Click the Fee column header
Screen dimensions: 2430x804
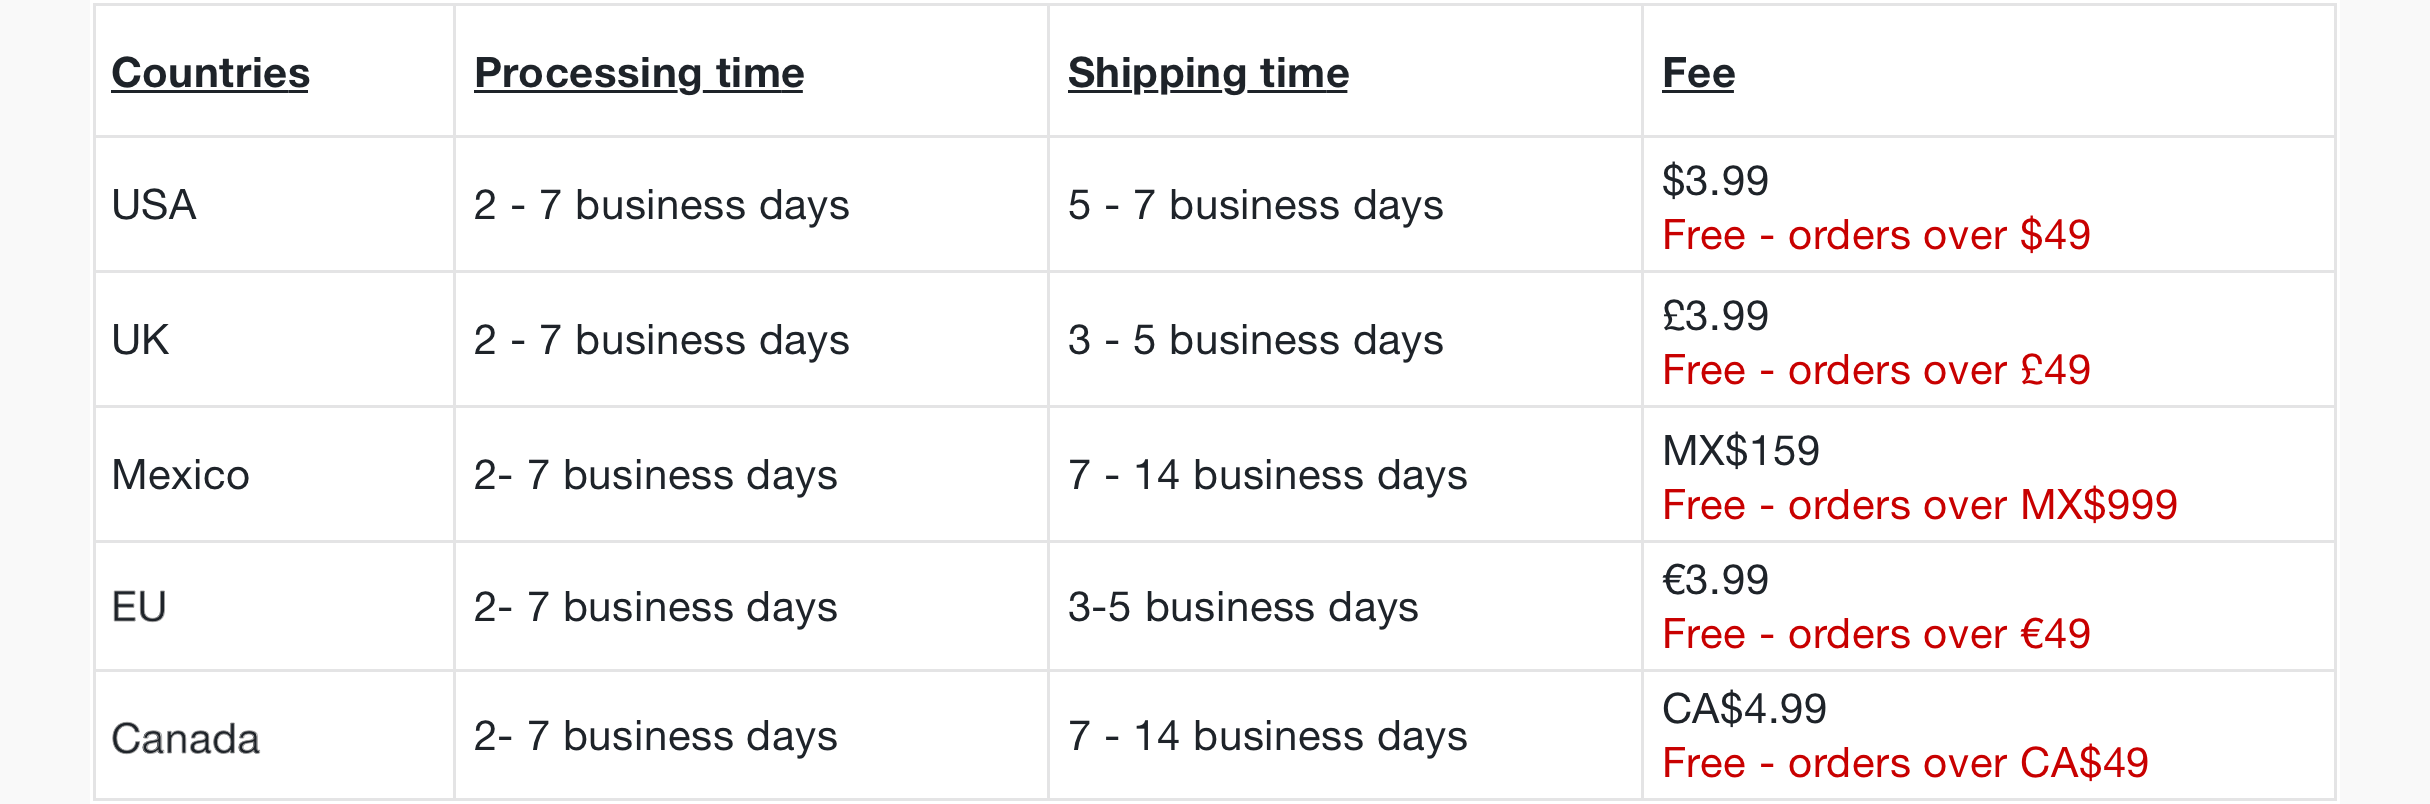pyautogui.click(x=1698, y=73)
